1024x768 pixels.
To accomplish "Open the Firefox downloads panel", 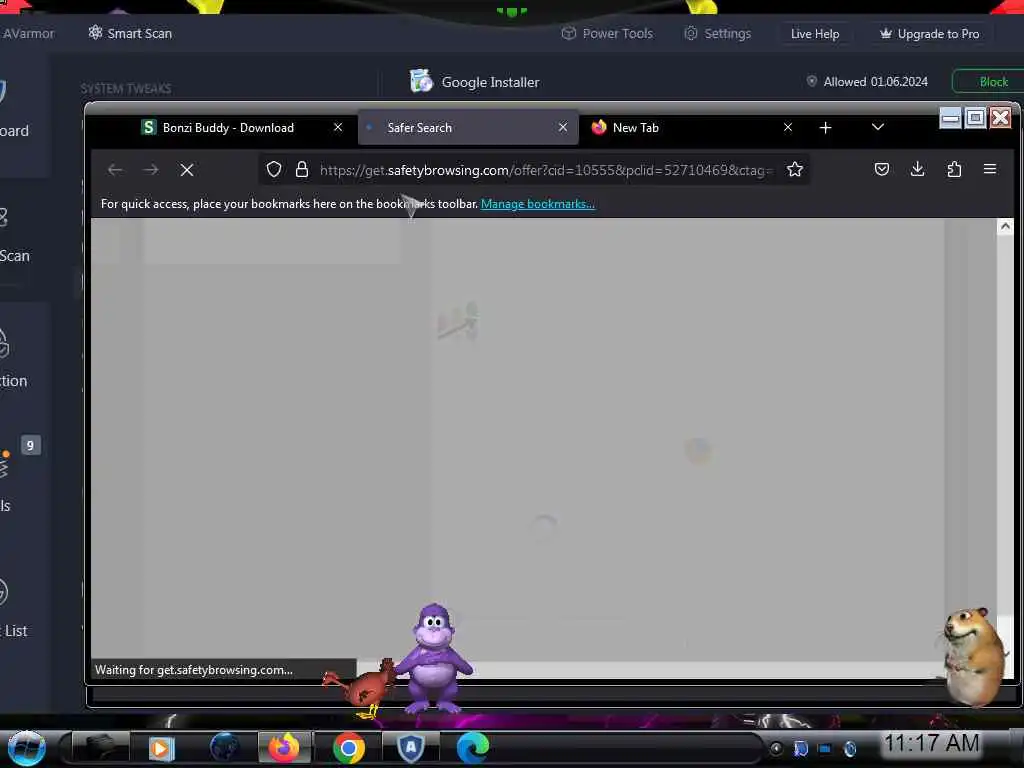I will (x=918, y=170).
